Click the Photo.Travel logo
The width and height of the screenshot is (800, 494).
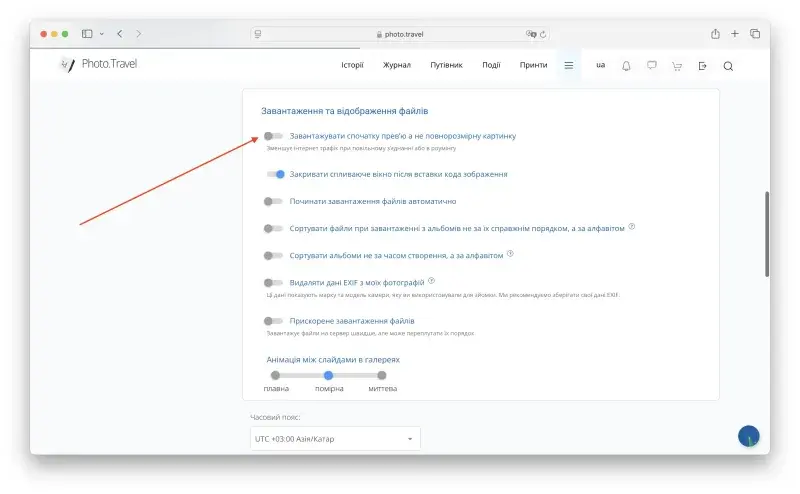(98, 64)
